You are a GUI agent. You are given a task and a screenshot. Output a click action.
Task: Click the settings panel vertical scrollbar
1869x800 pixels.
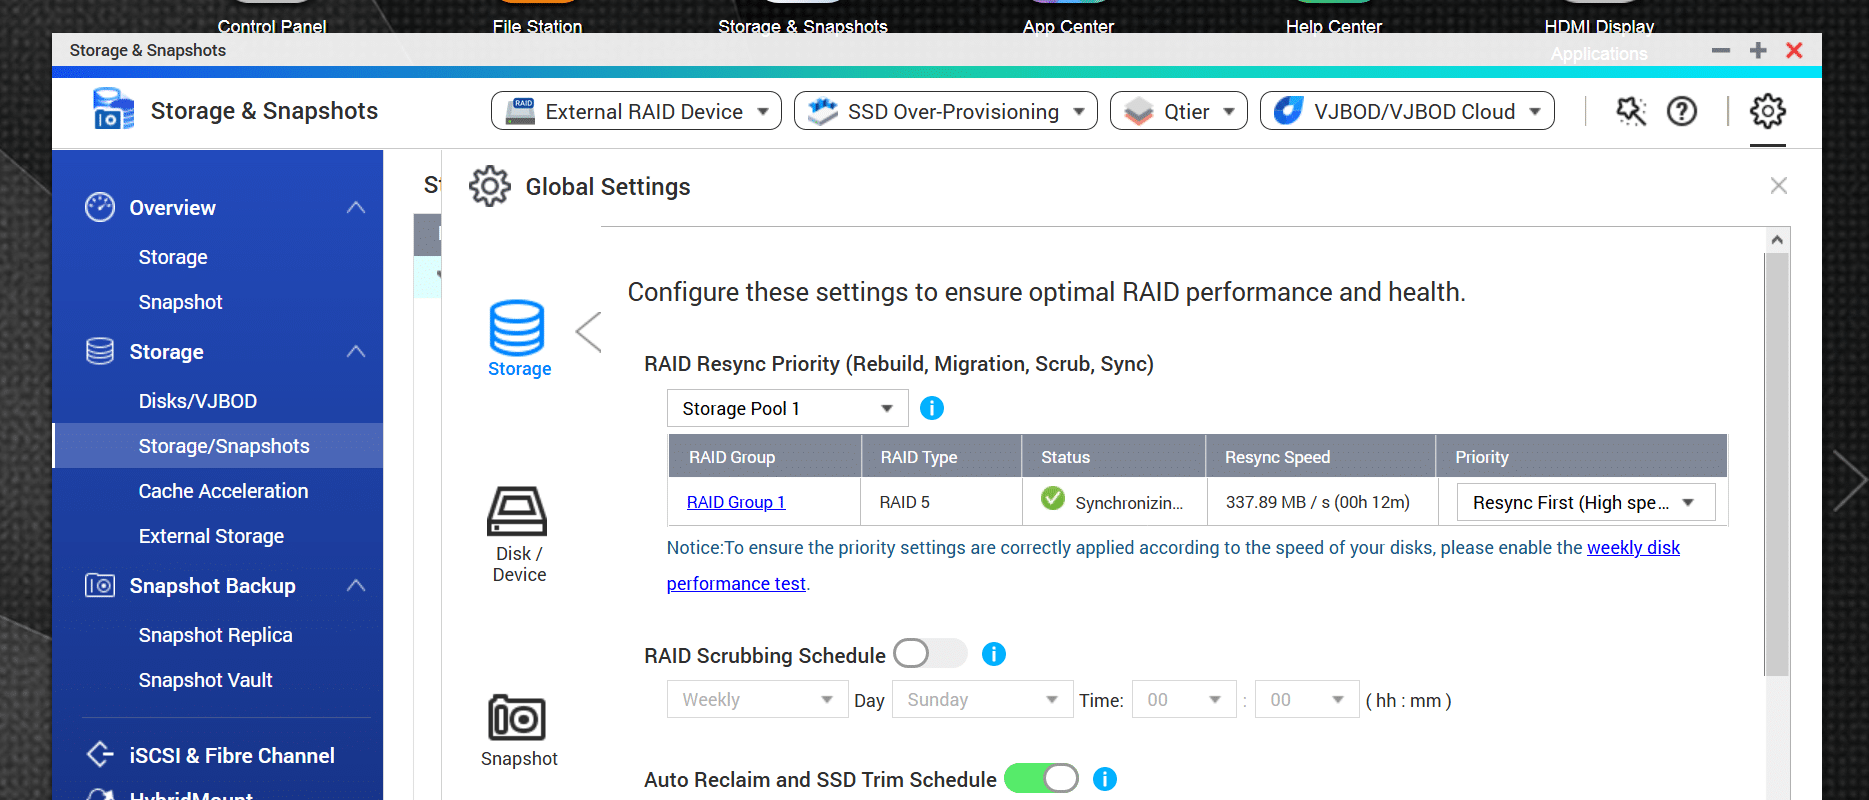(1776, 463)
